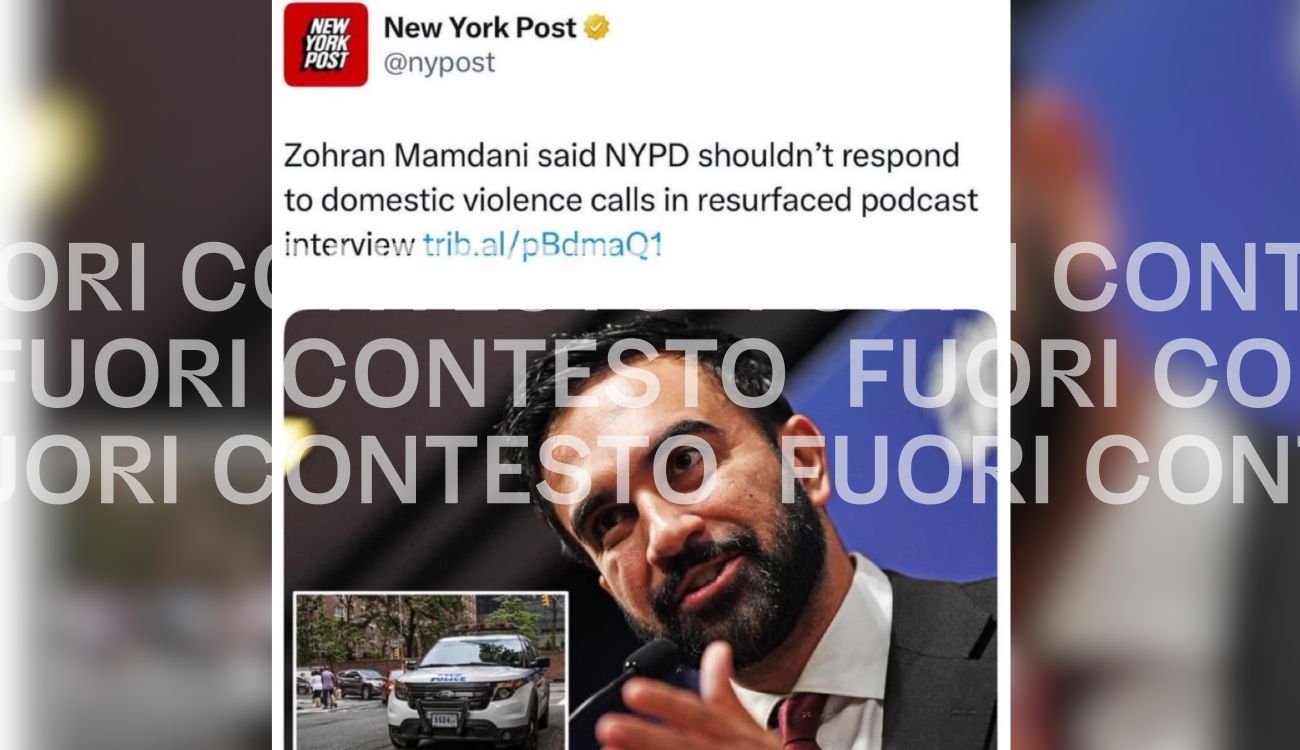Viewport: 1300px width, 750px height.
Task: Open the main photo of bearded man
Action: click(640, 530)
